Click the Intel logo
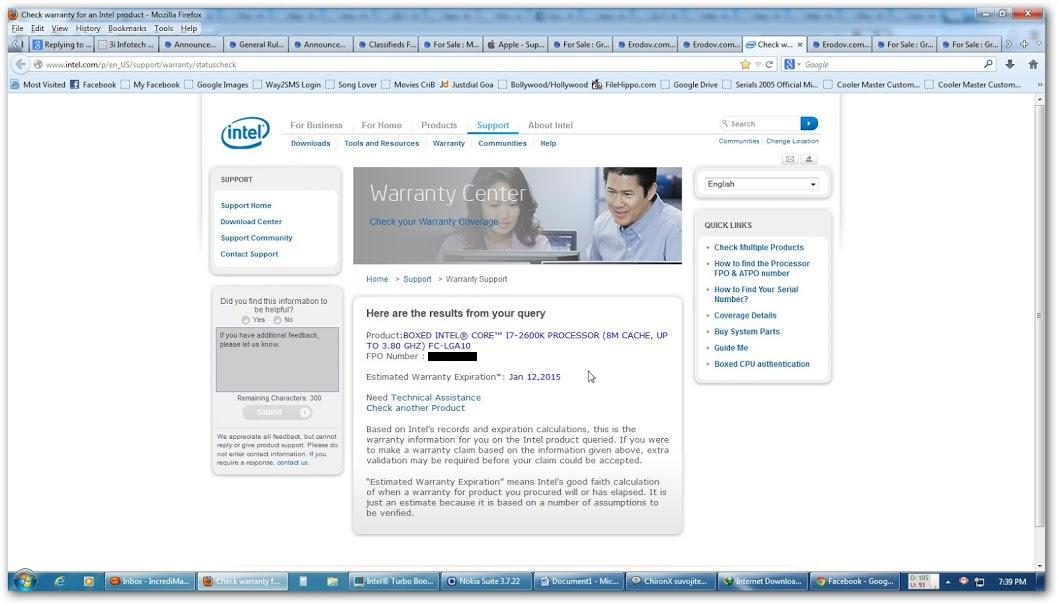This screenshot has height=604, width=1058. pos(245,133)
